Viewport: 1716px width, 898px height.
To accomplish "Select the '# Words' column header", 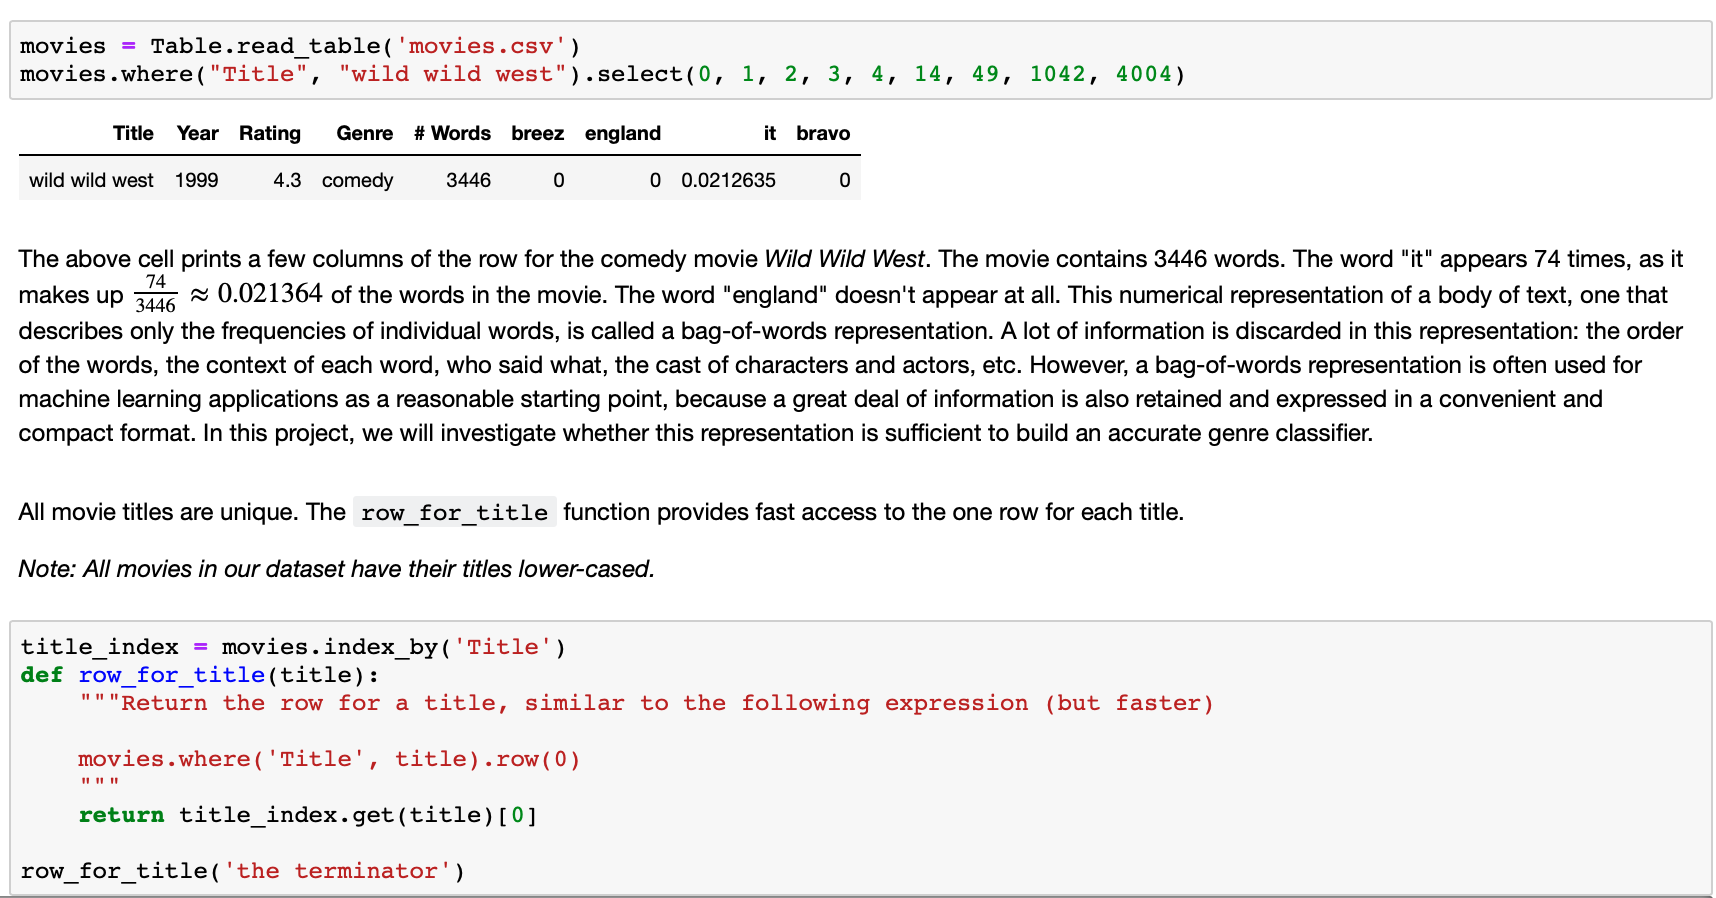I will tap(452, 133).
